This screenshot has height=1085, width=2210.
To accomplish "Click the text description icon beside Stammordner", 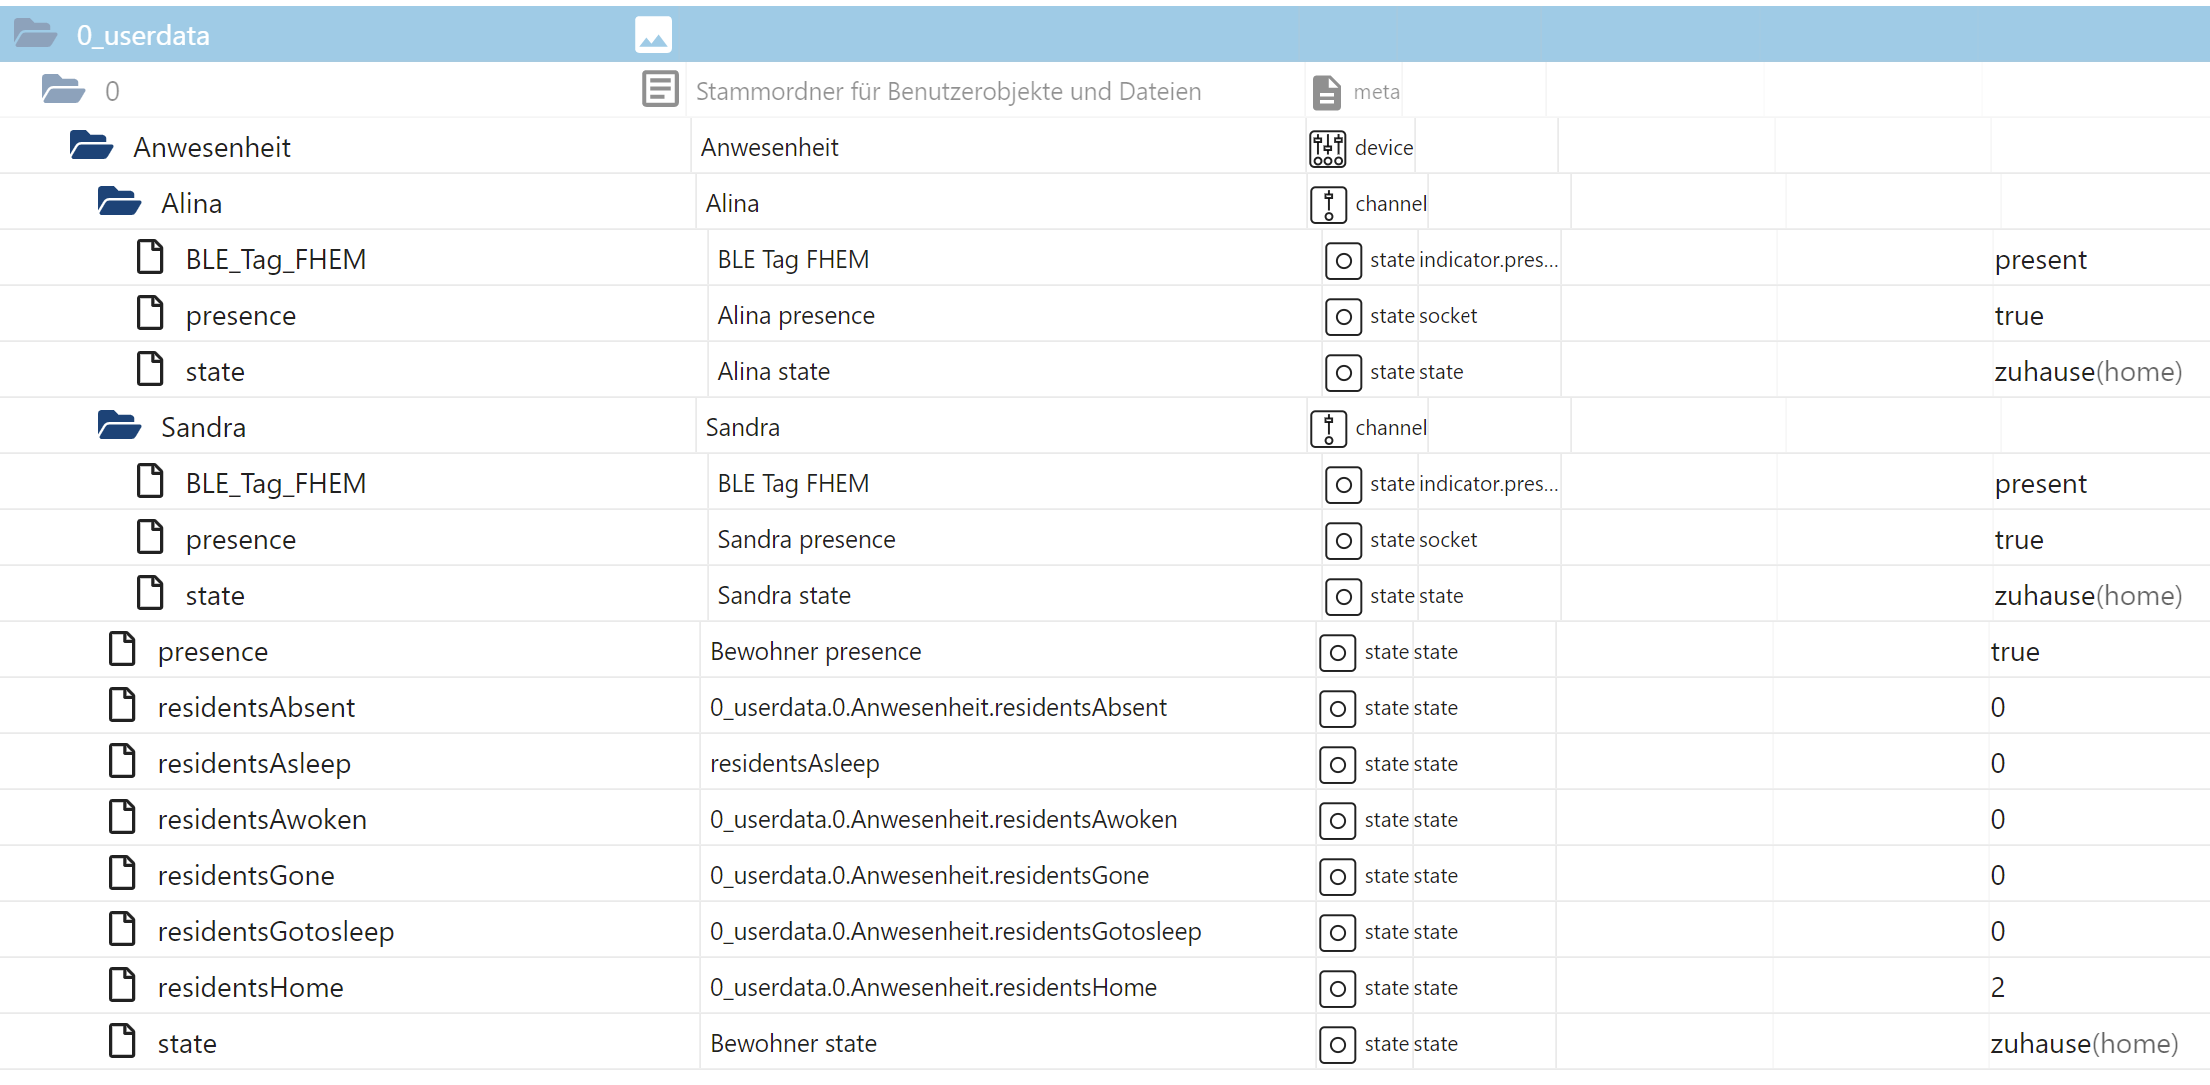I will coord(660,90).
